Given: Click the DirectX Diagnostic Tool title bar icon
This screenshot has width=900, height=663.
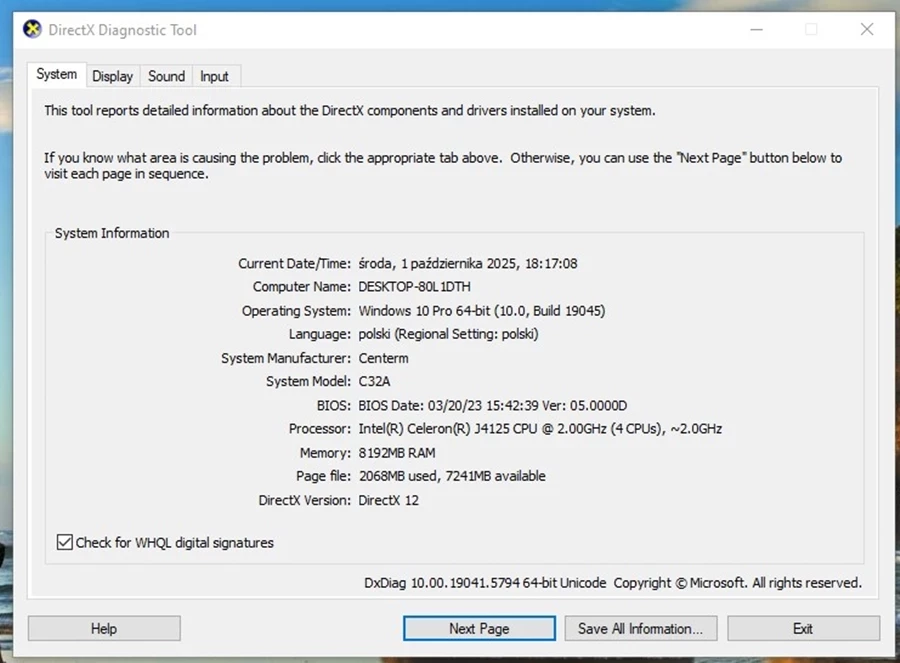Looking at the screenshot, I should coord(33,30).
